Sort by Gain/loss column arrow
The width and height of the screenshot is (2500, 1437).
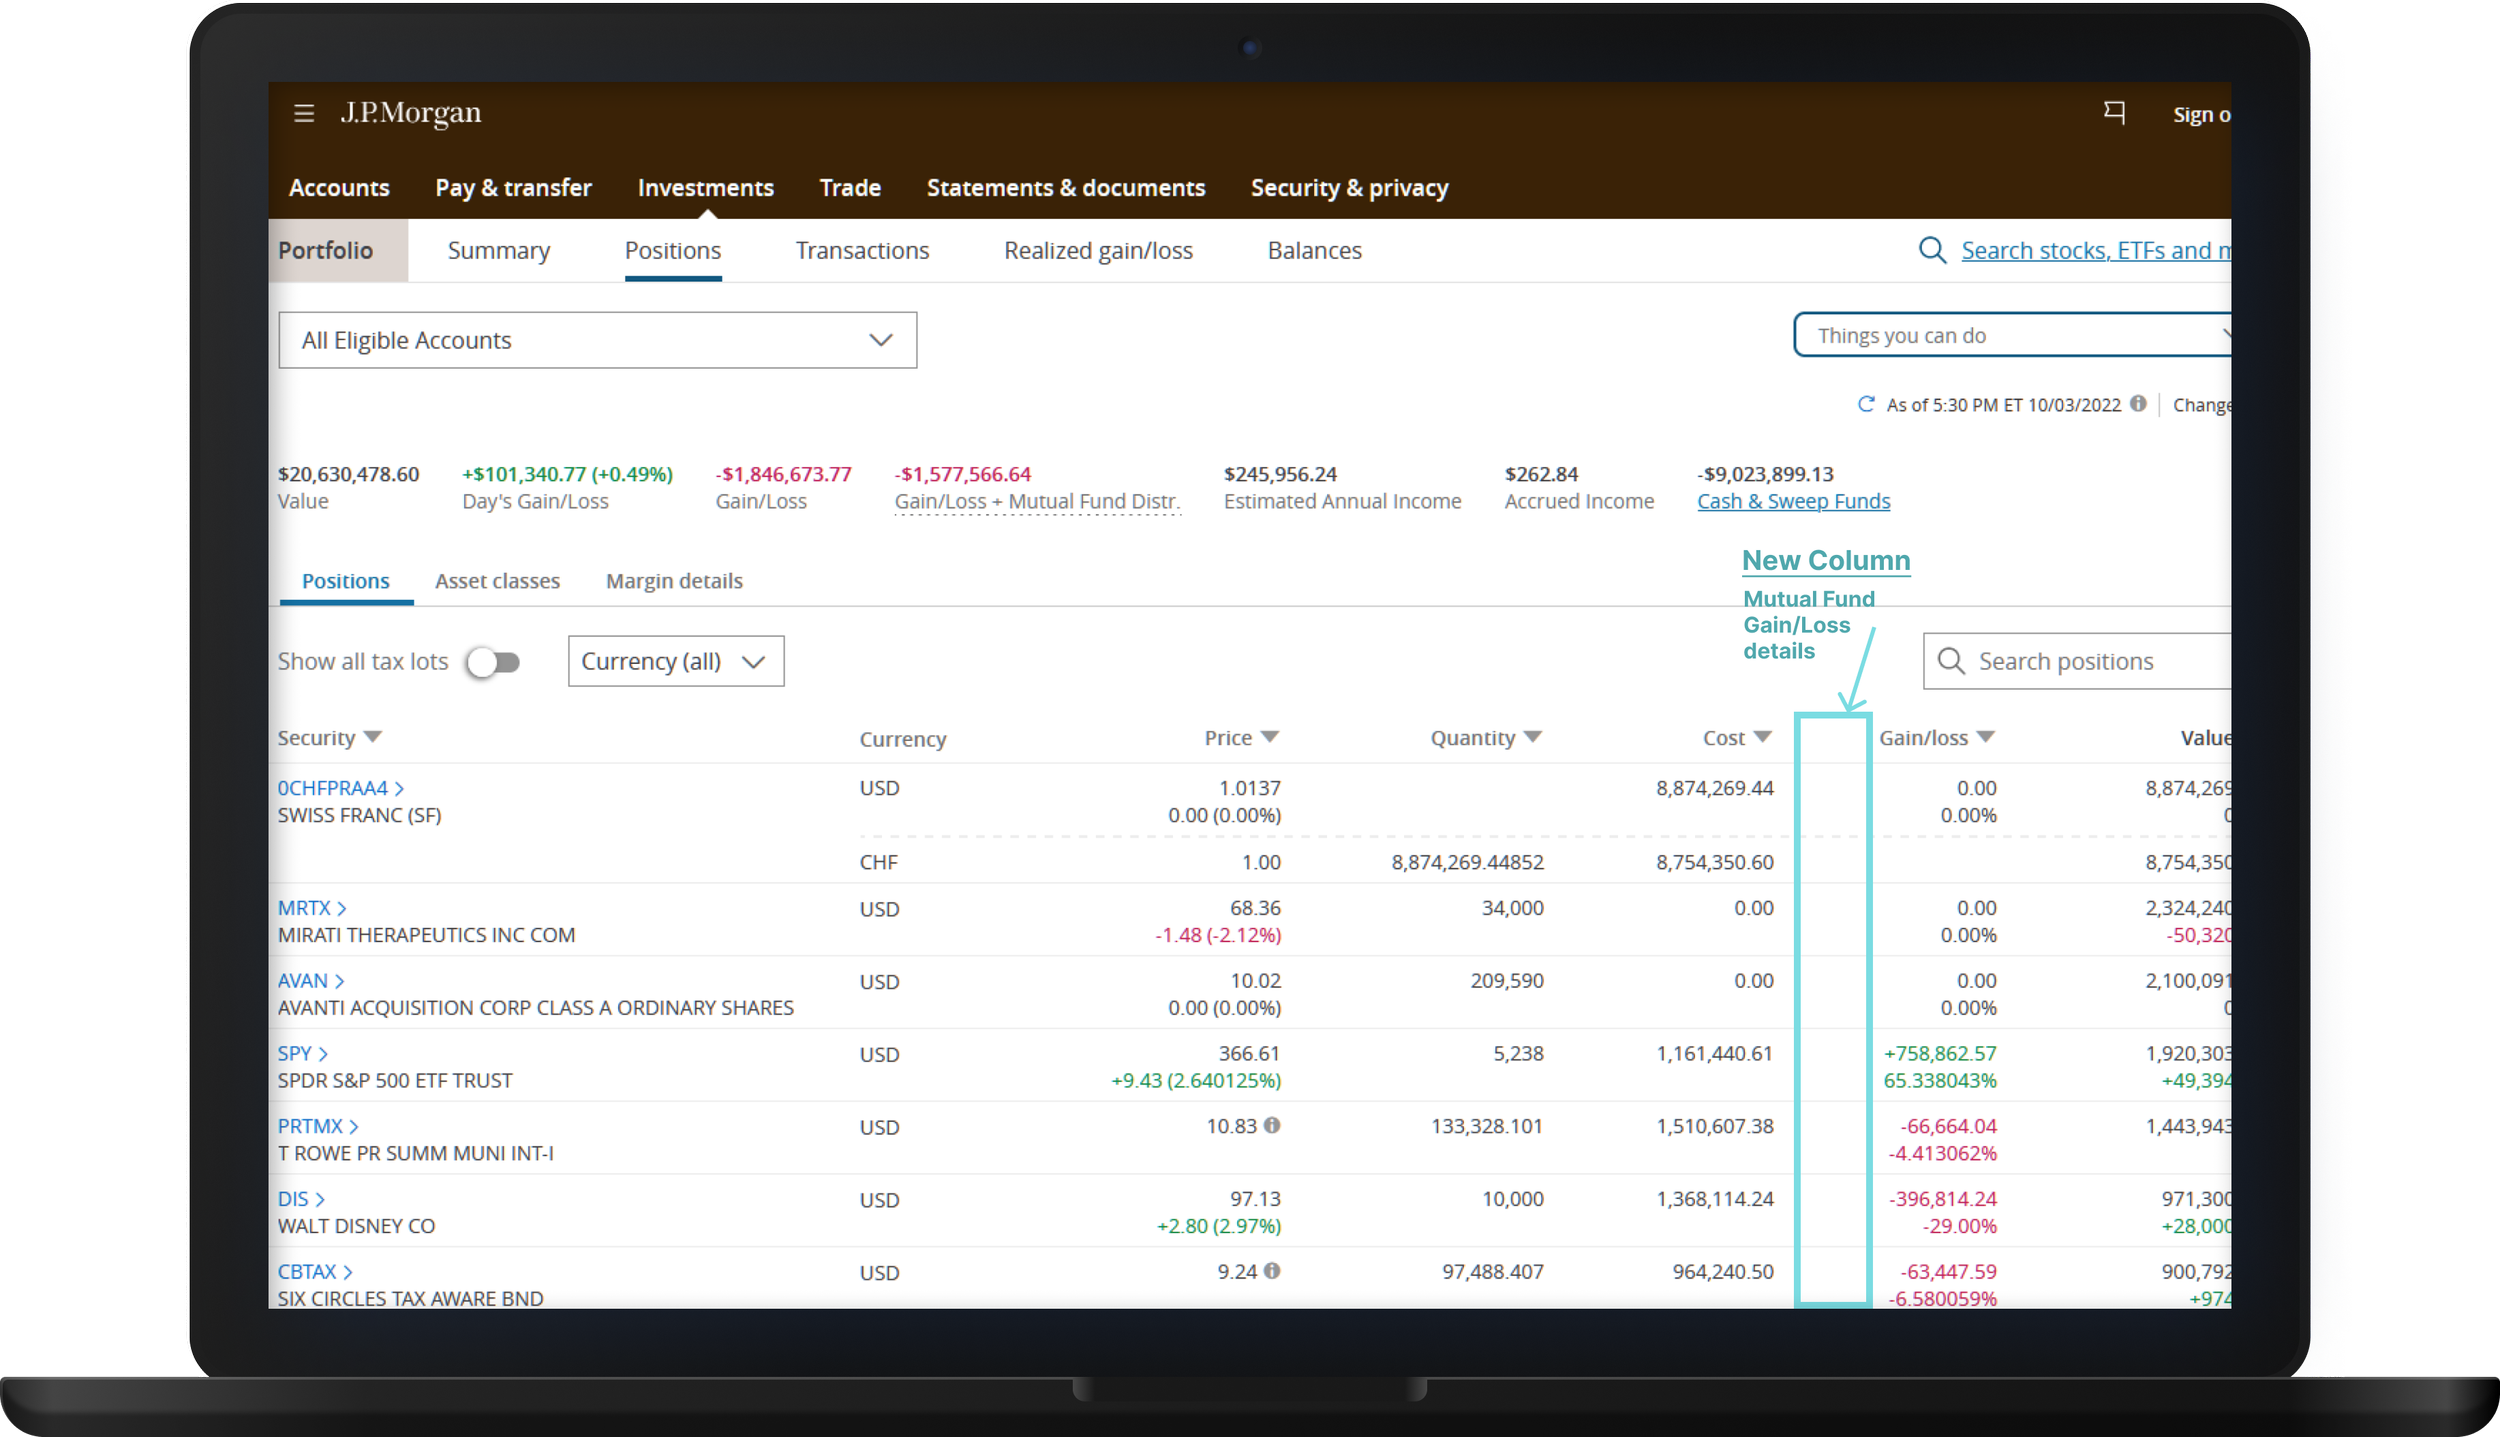tap(1986, 737)
